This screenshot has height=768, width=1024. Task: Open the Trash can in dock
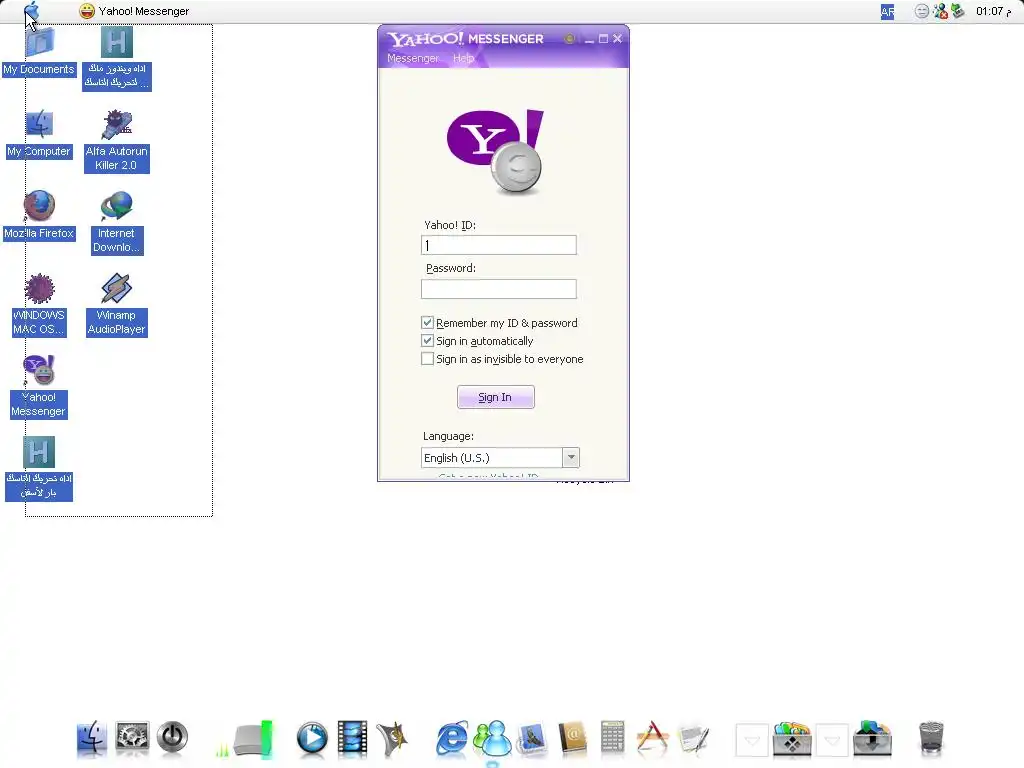point(931,739)
